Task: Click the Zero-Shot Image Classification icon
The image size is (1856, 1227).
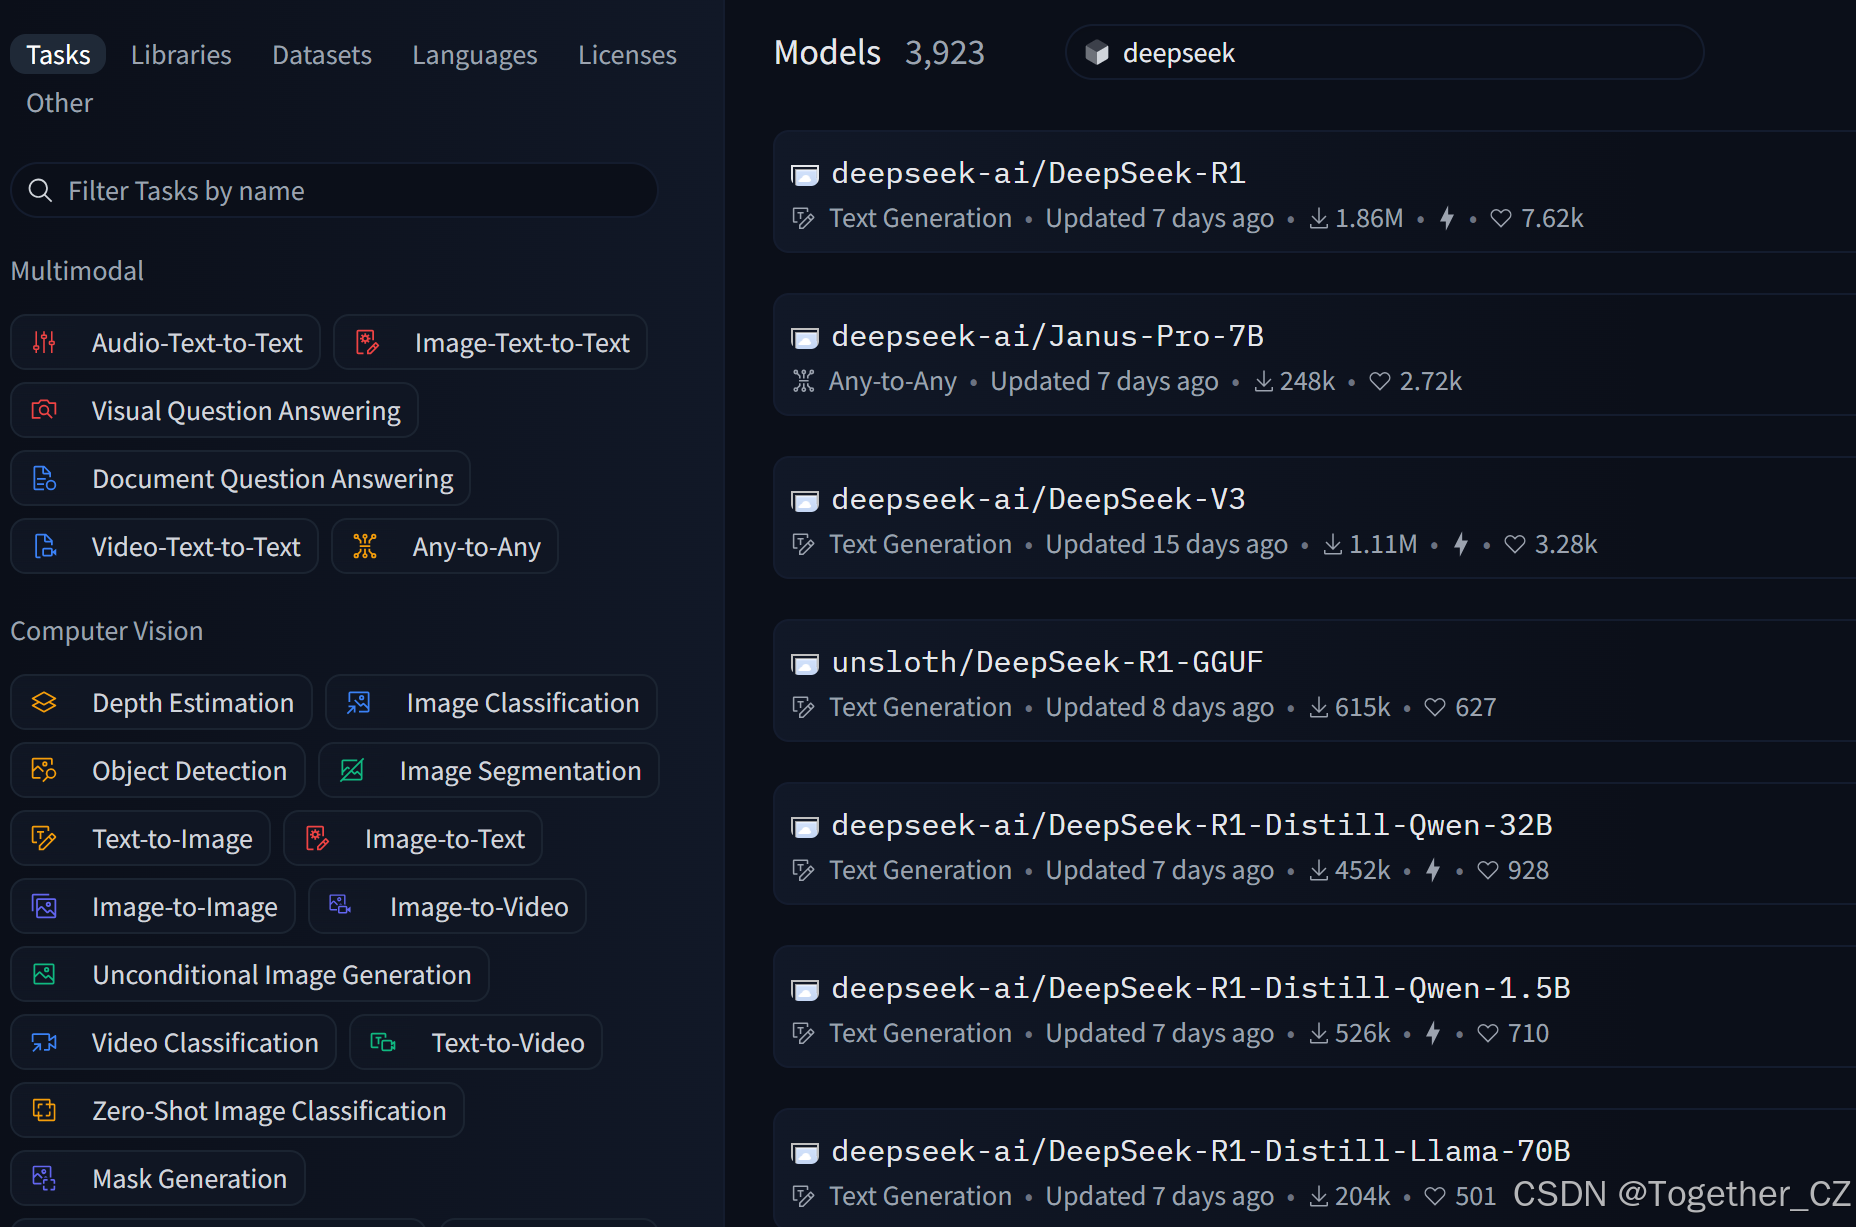Action: tap(44, 1111)
